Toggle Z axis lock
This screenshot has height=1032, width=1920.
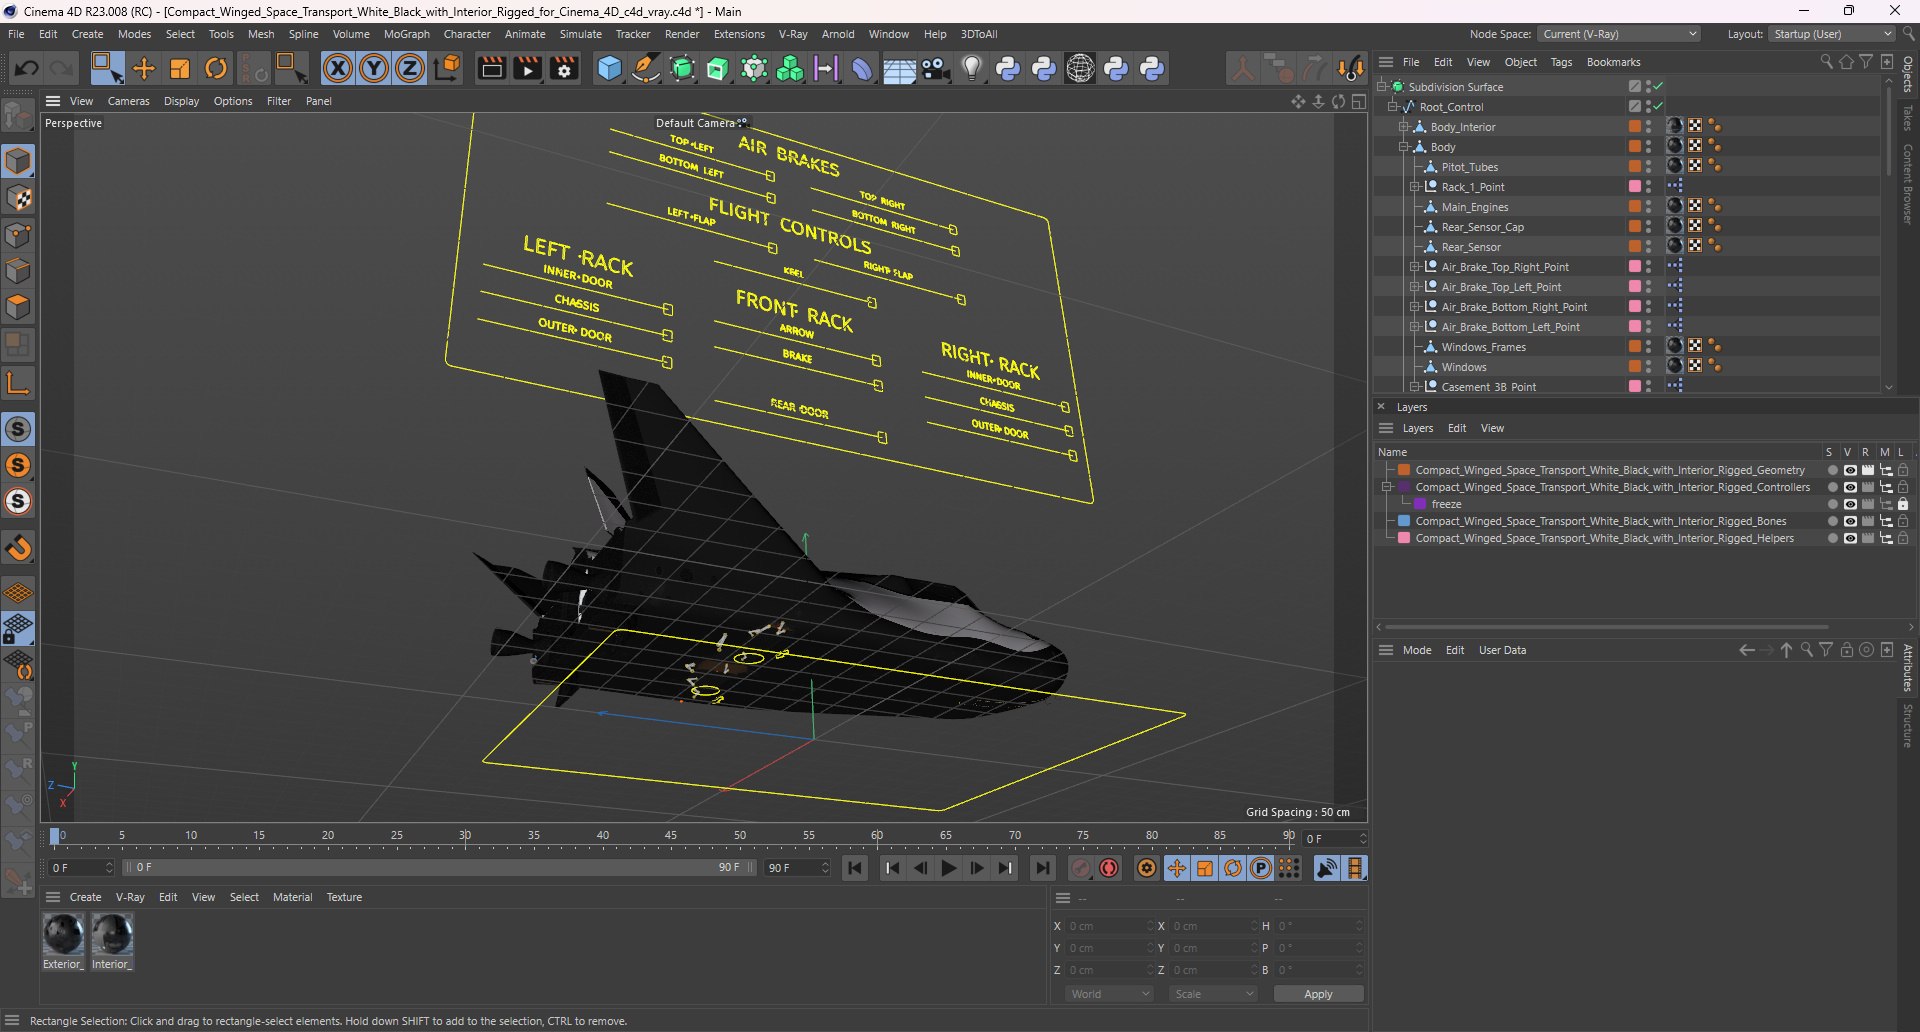[410, 68]
